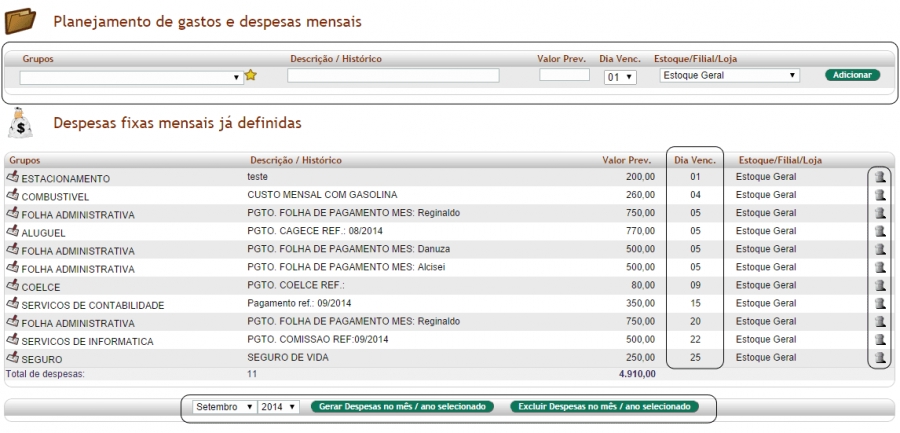900x433 pixels.
Task: Remove SERVICOS DE INFORMATICA using trash icon
Action: tap(880, 339)
